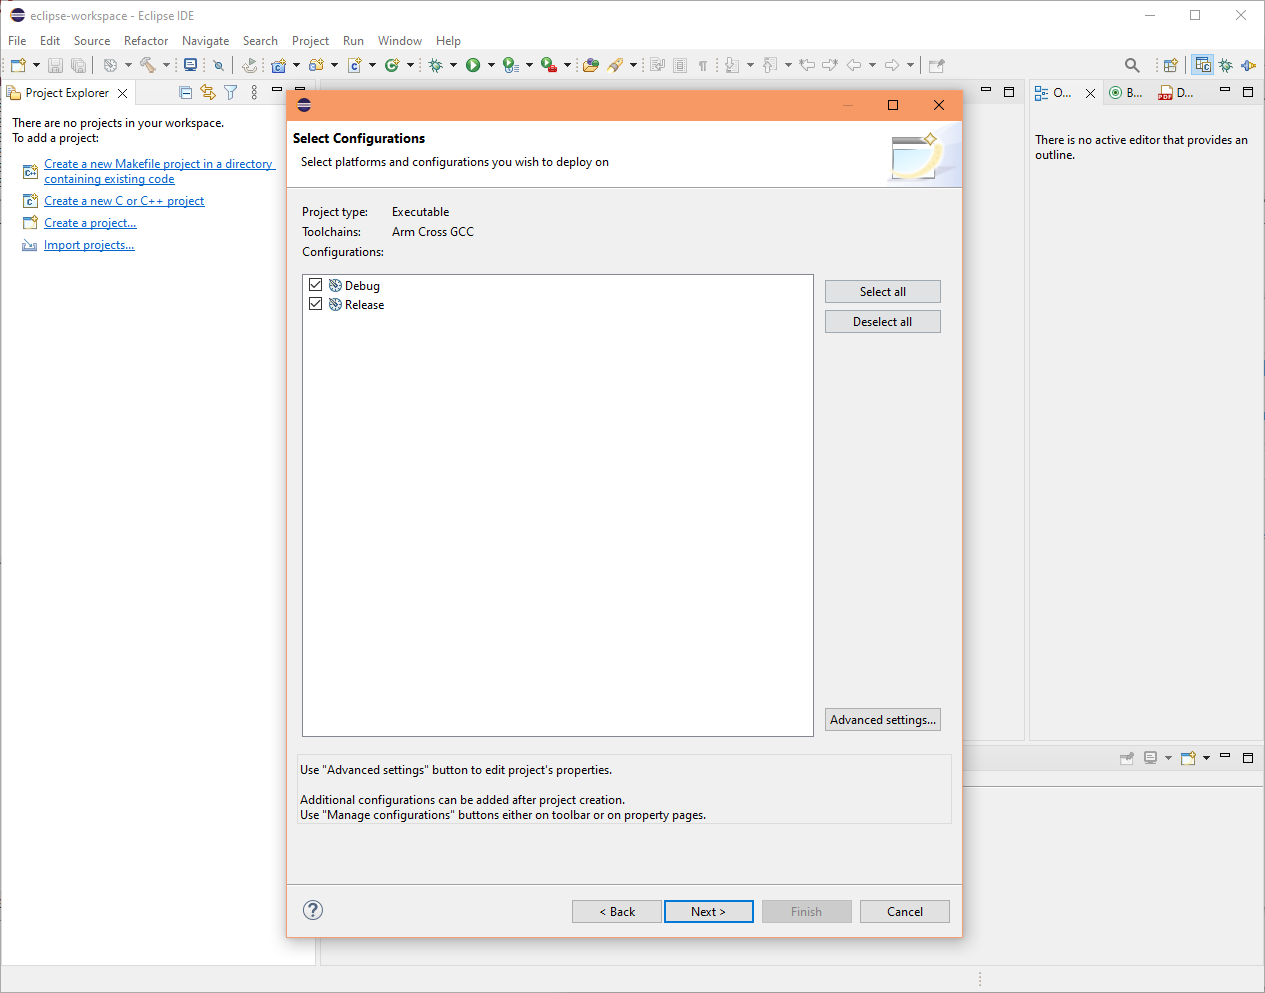Click the toolbar Search magnifier icon
Viewport: 1265px width, 993px height.
(x=1132, y=65)
